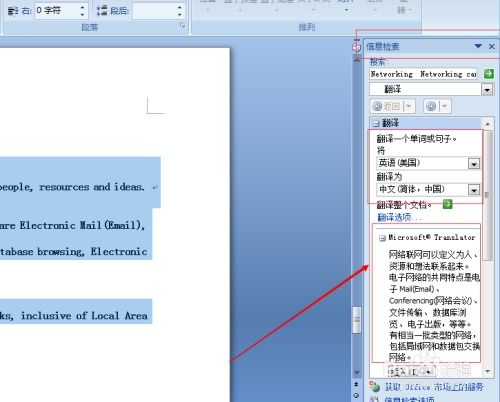
Task: Go back using the back arrow icon
Action: [x=377, y=106]
